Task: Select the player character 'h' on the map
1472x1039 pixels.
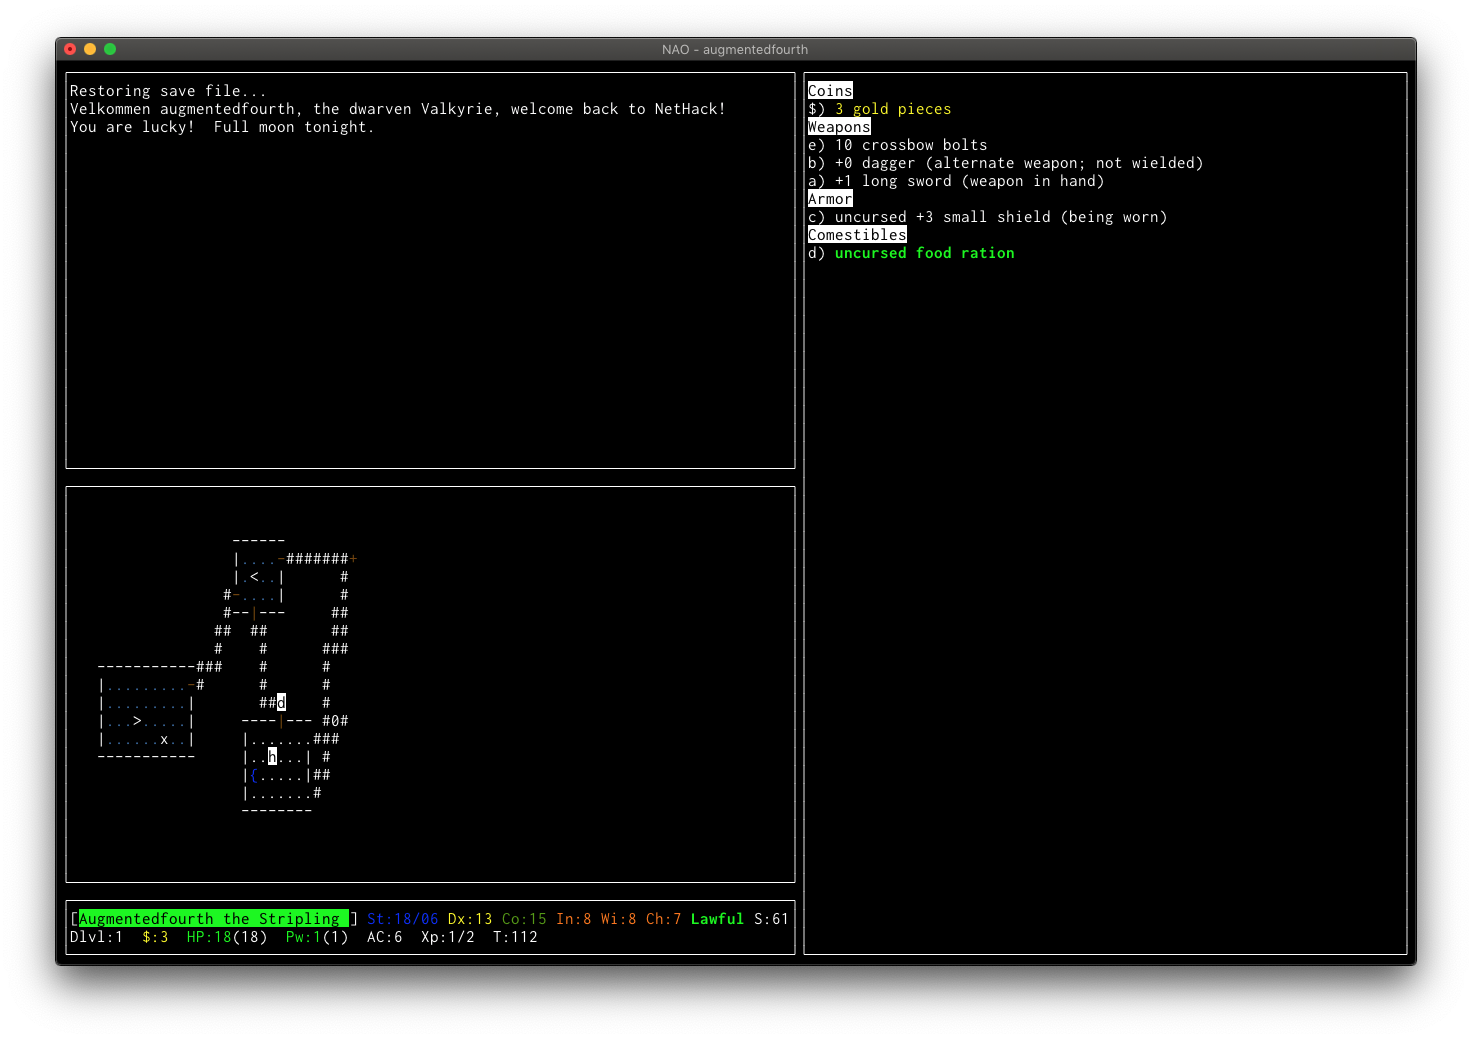Action: [271, 757]
